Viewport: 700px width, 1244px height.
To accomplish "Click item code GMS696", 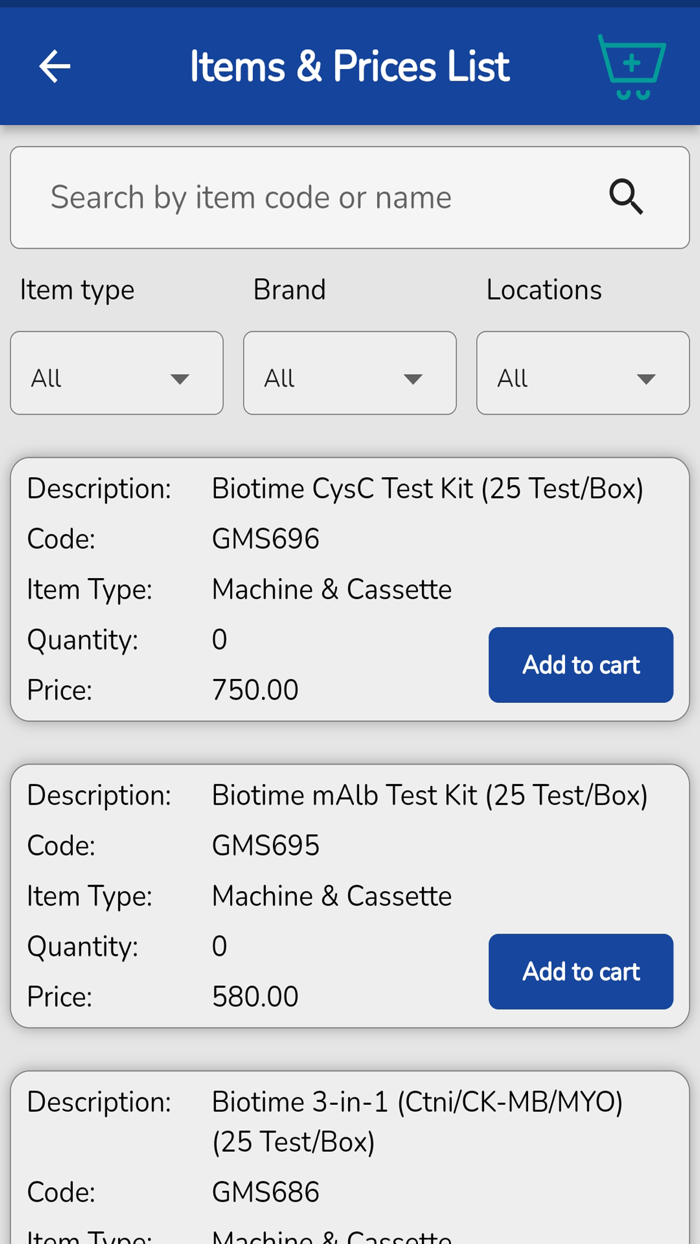I will [x=265, y=539].
